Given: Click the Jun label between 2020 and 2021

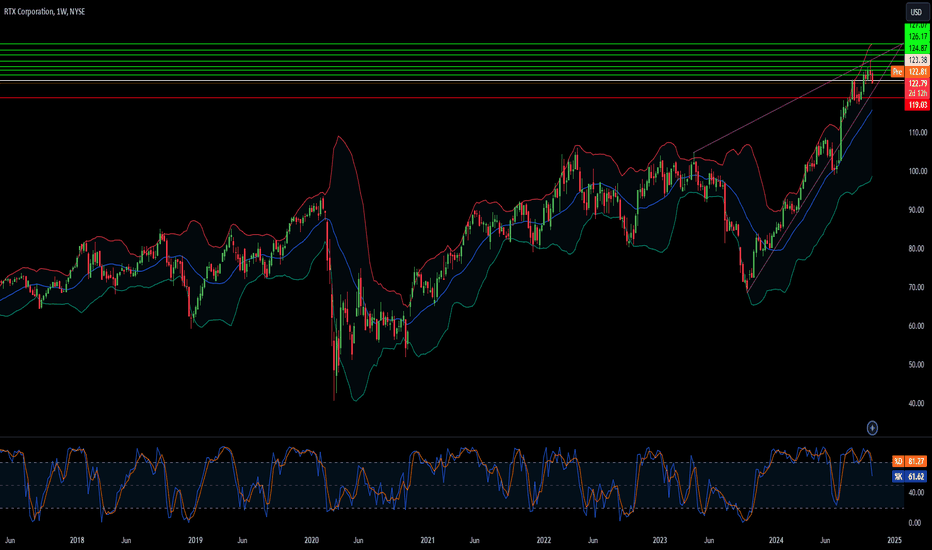Looking at the screenshot, I should (358, 540).
